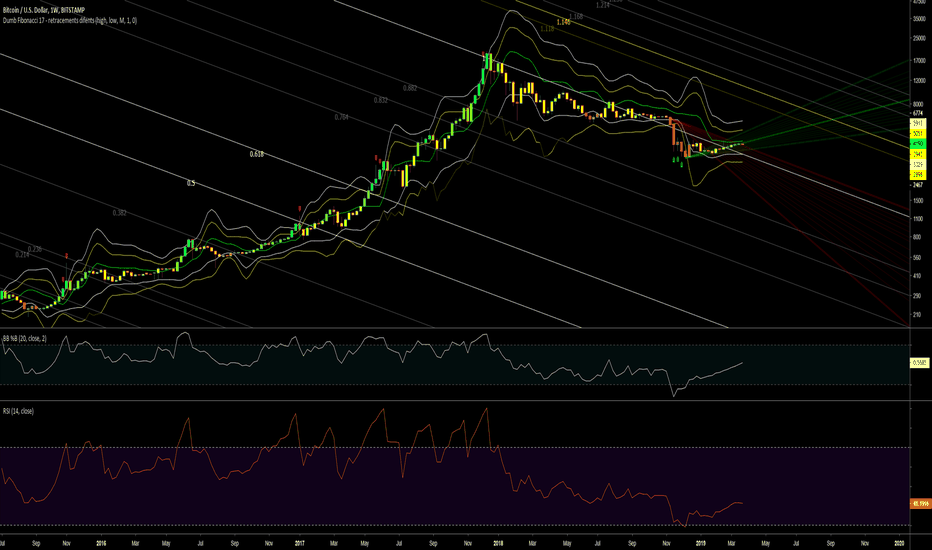Select the 0.618 Fibonacci level label
932x550 pixels.
[256, 154]
